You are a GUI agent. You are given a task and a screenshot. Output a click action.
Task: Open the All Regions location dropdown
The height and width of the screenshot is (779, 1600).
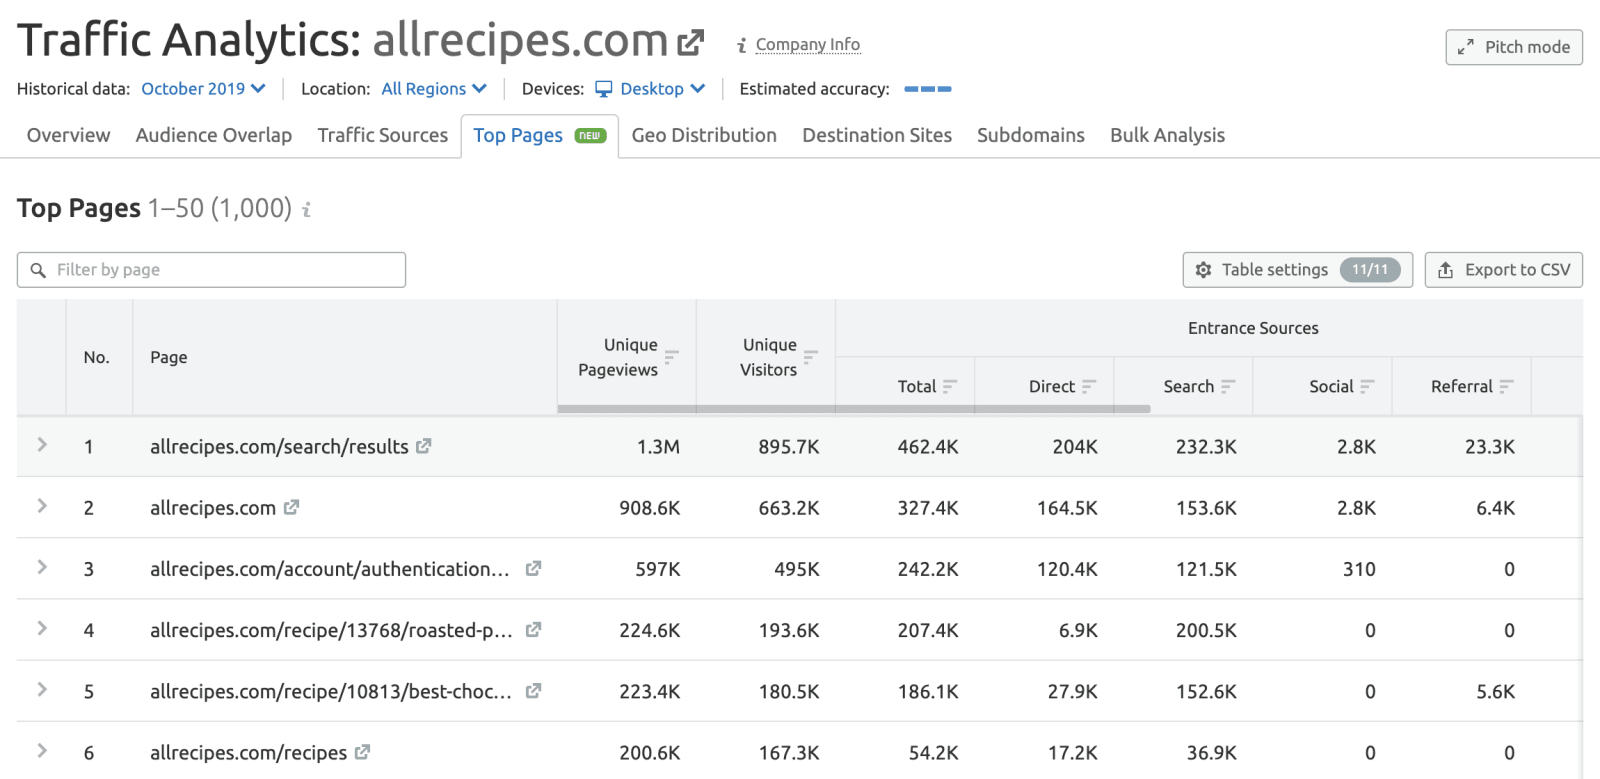434,89
